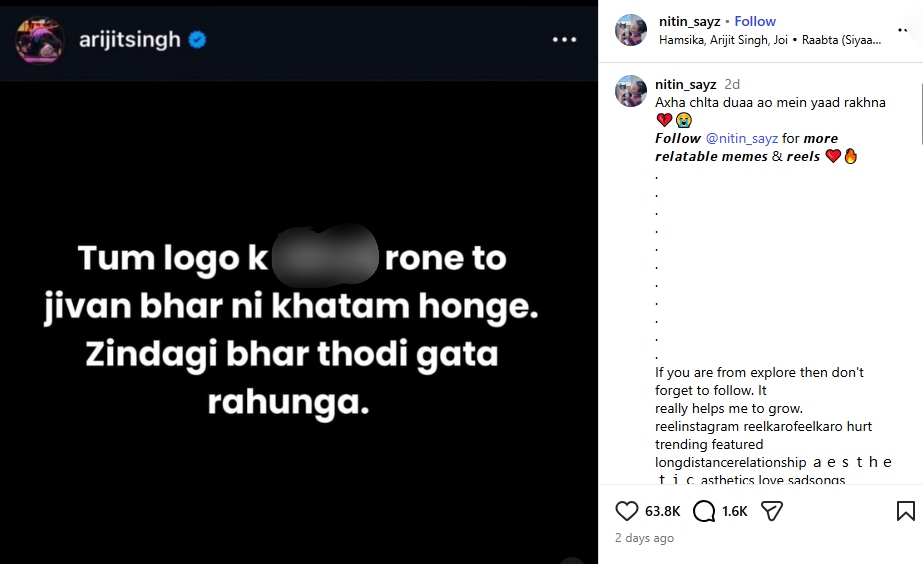The width and height of the screenshot is (923, 564).
Task: Click blue verified badge next to arijitsingh
Action: (x=197, y=39)
